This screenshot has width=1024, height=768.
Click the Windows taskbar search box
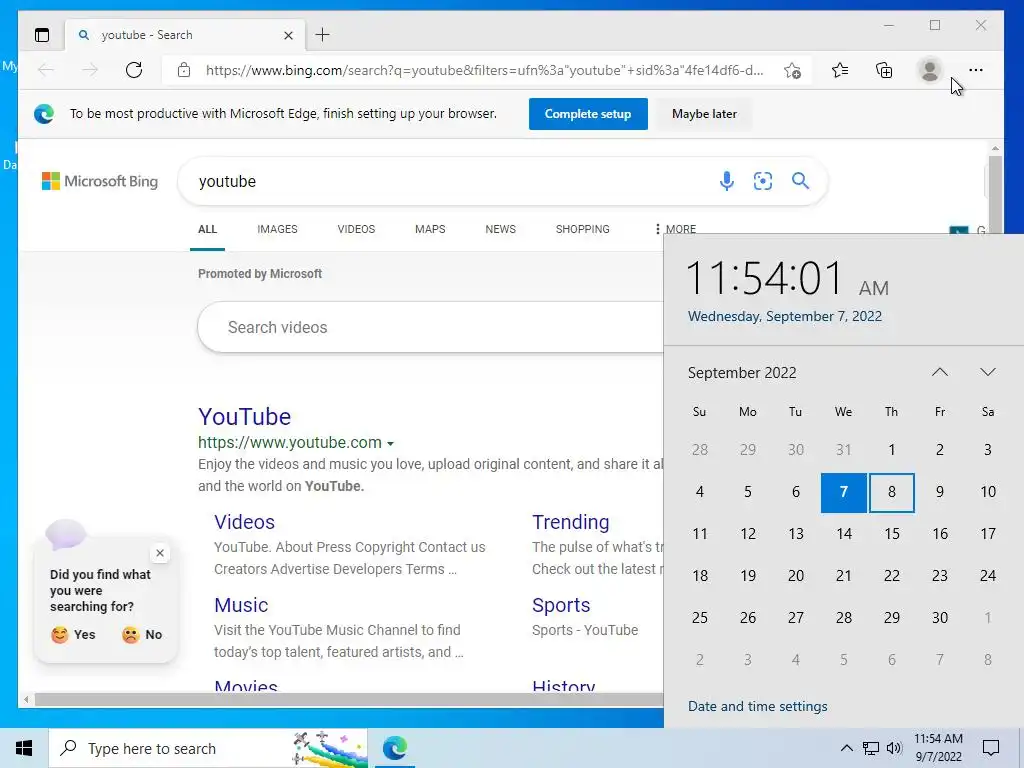(208, 748)
